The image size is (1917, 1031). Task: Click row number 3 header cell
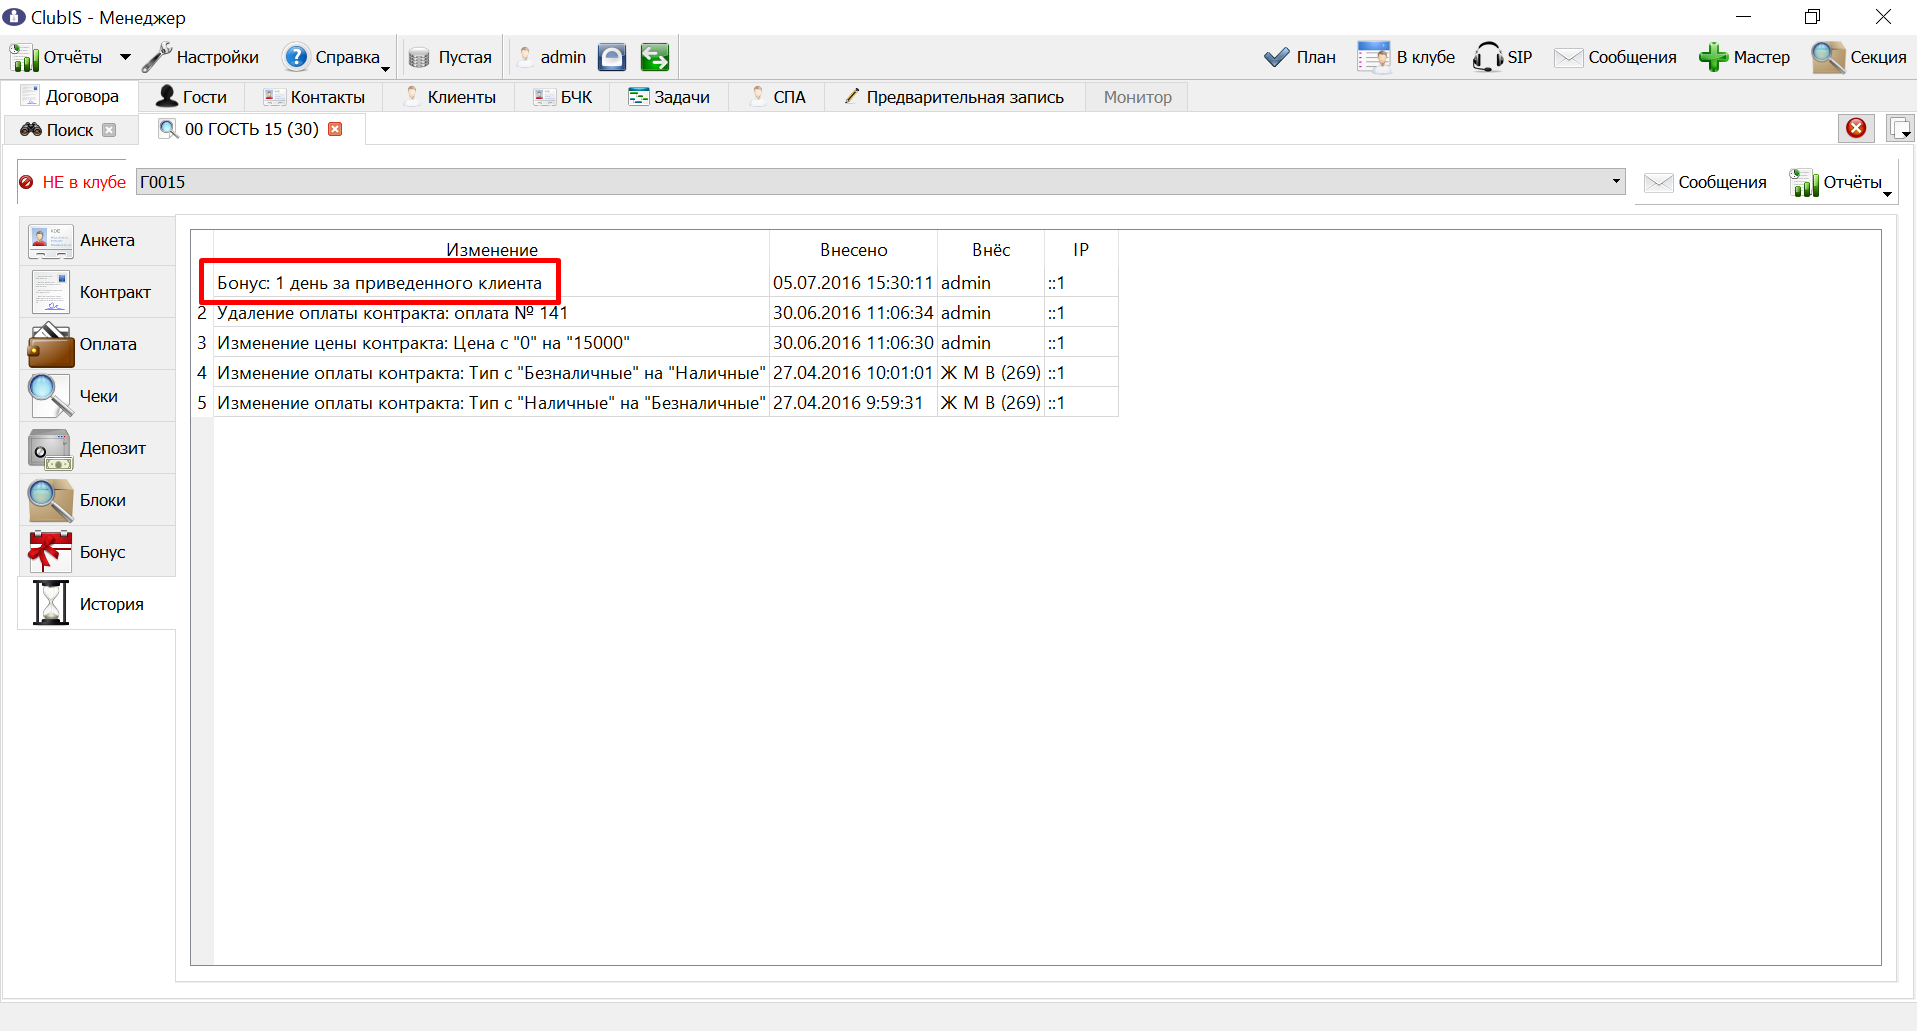[x=202, y=343]
